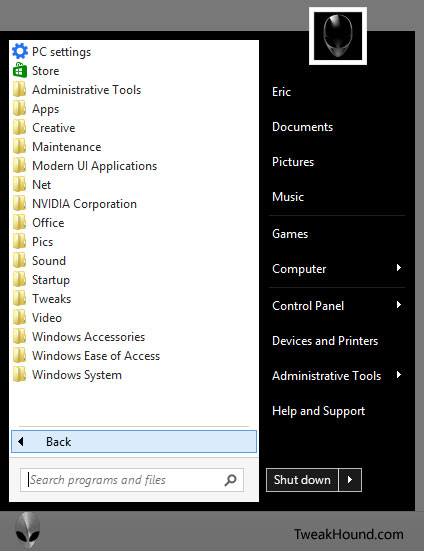Click the magnifying glass search icon

tap(230, 480)
